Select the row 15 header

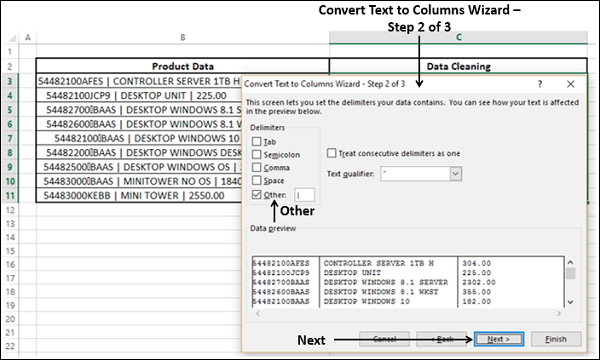pos(10,251)
